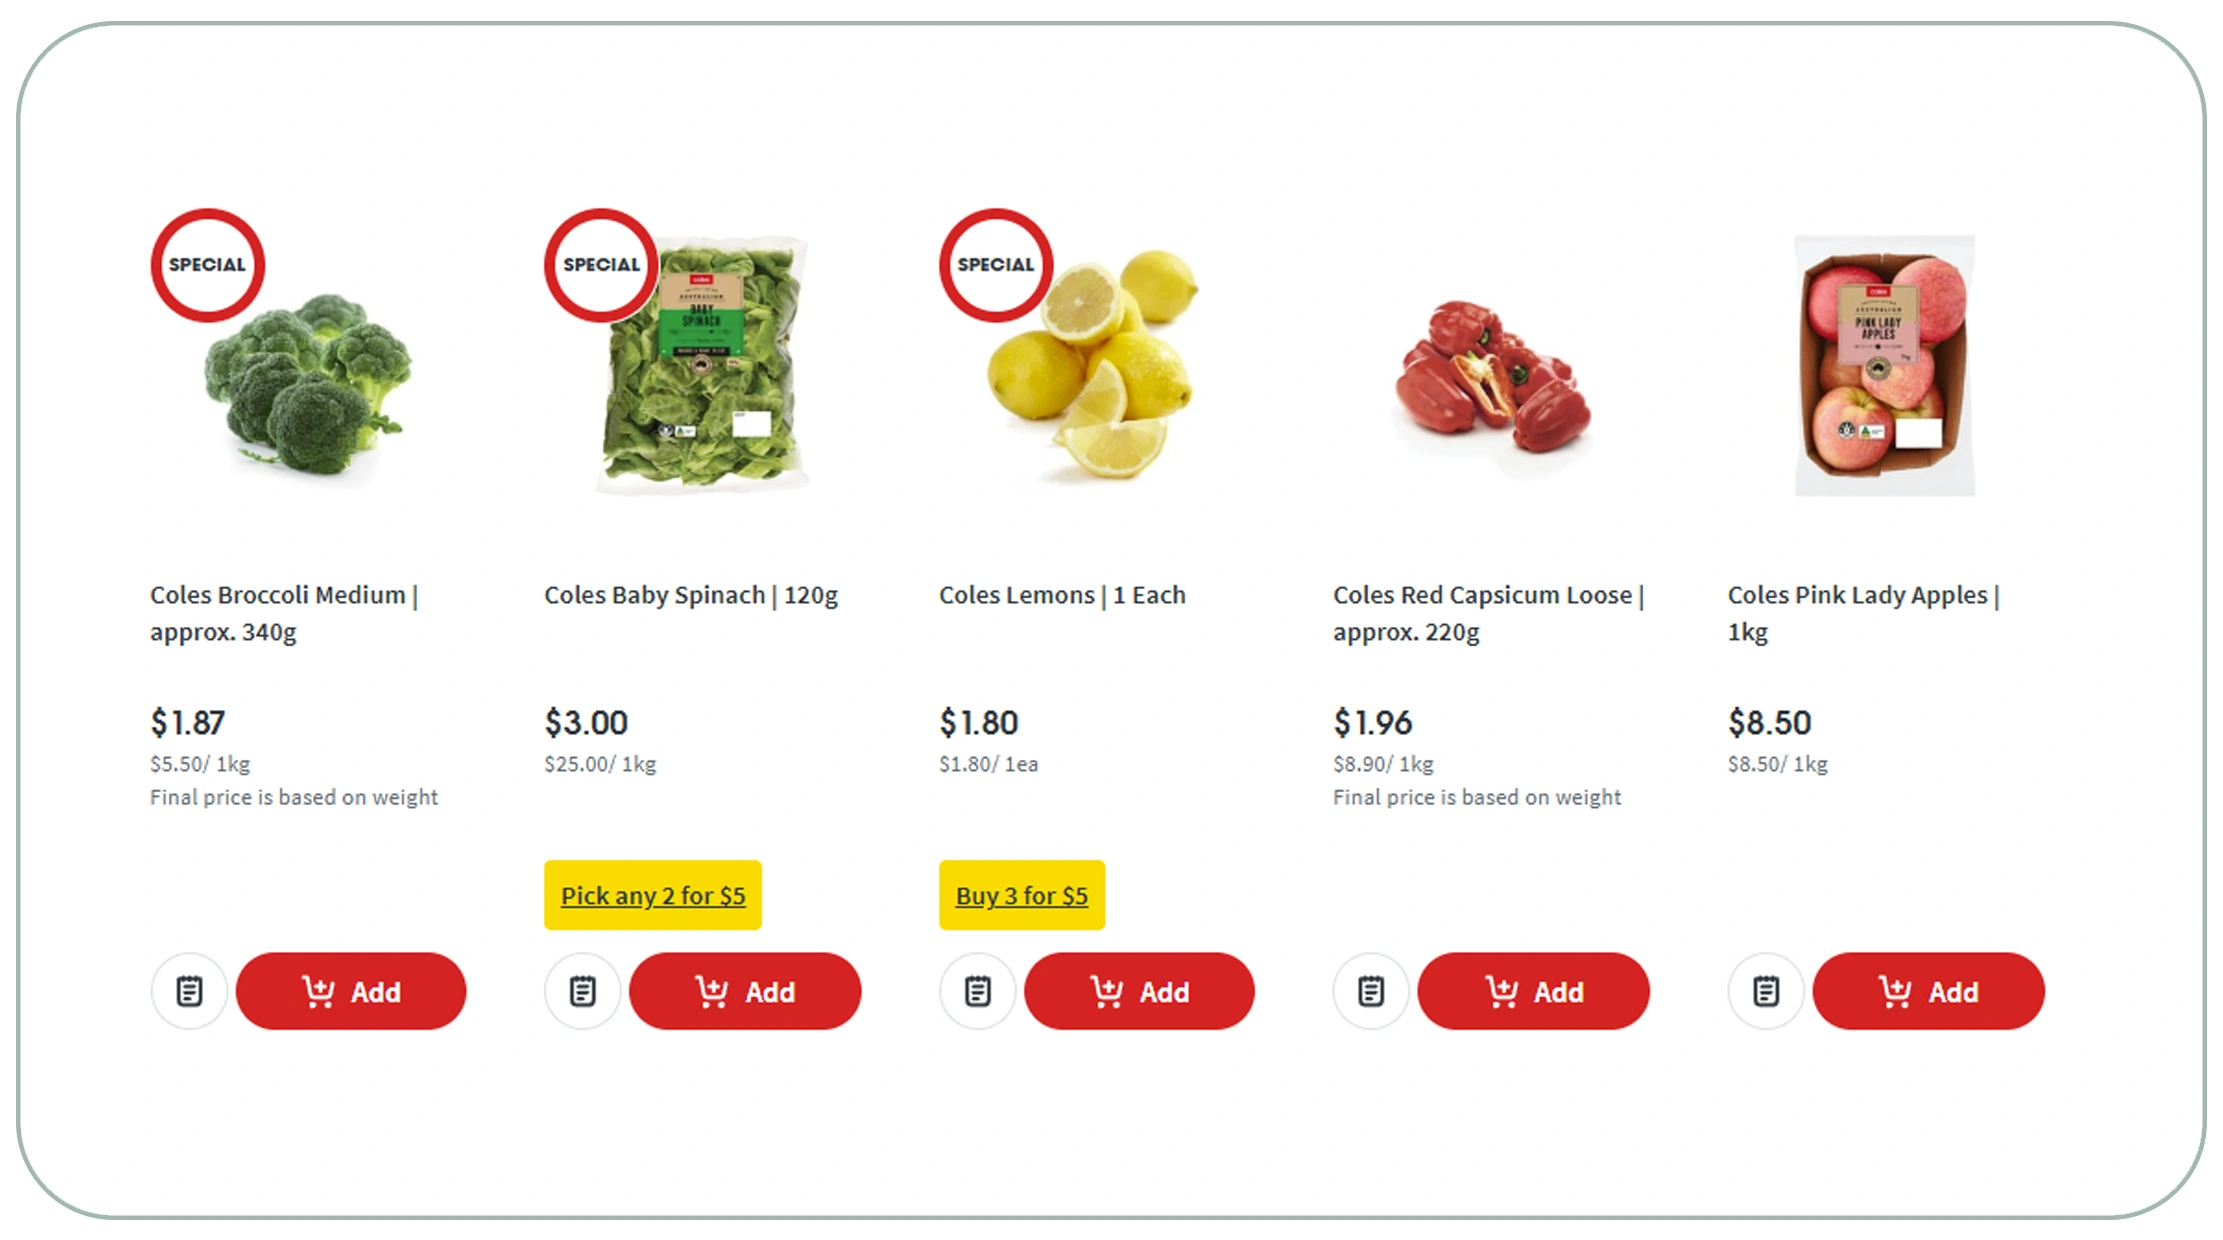Open the Coles Broccoli Medium product page
Viewport: 2223px width, 1240px height.
pyautogui.click(x=284, y=613)
